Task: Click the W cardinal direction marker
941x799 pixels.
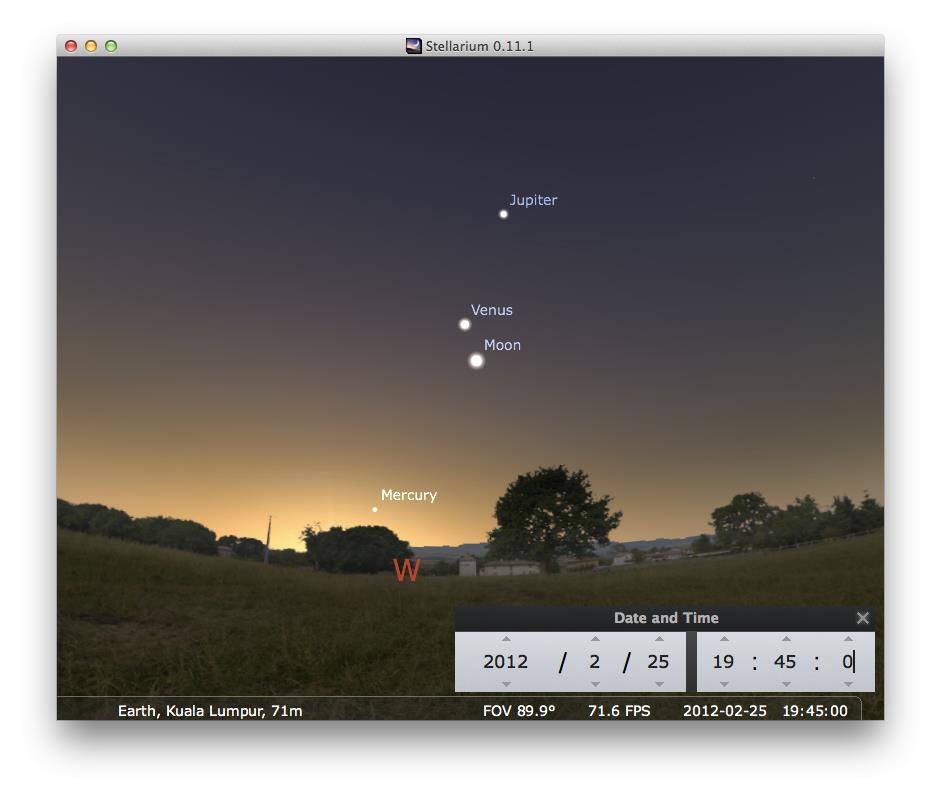Action: coord(406,570)
